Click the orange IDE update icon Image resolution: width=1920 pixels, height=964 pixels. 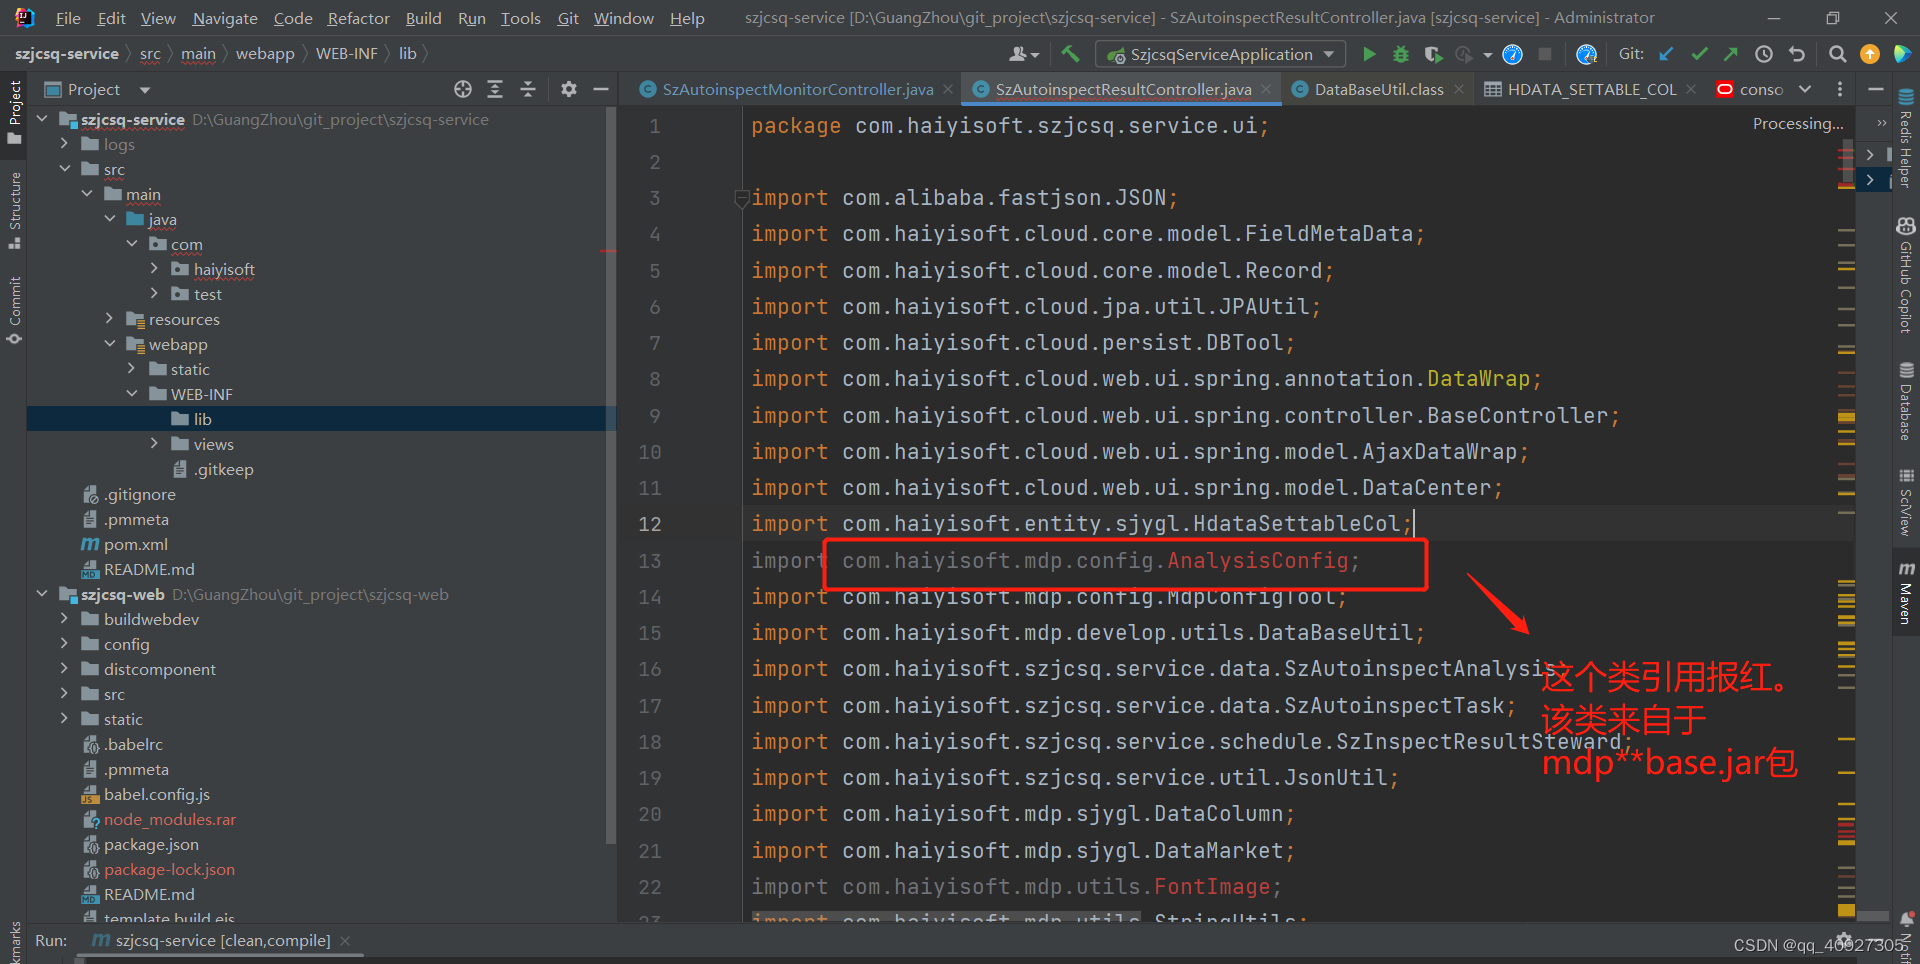(x=1869, y=54)
